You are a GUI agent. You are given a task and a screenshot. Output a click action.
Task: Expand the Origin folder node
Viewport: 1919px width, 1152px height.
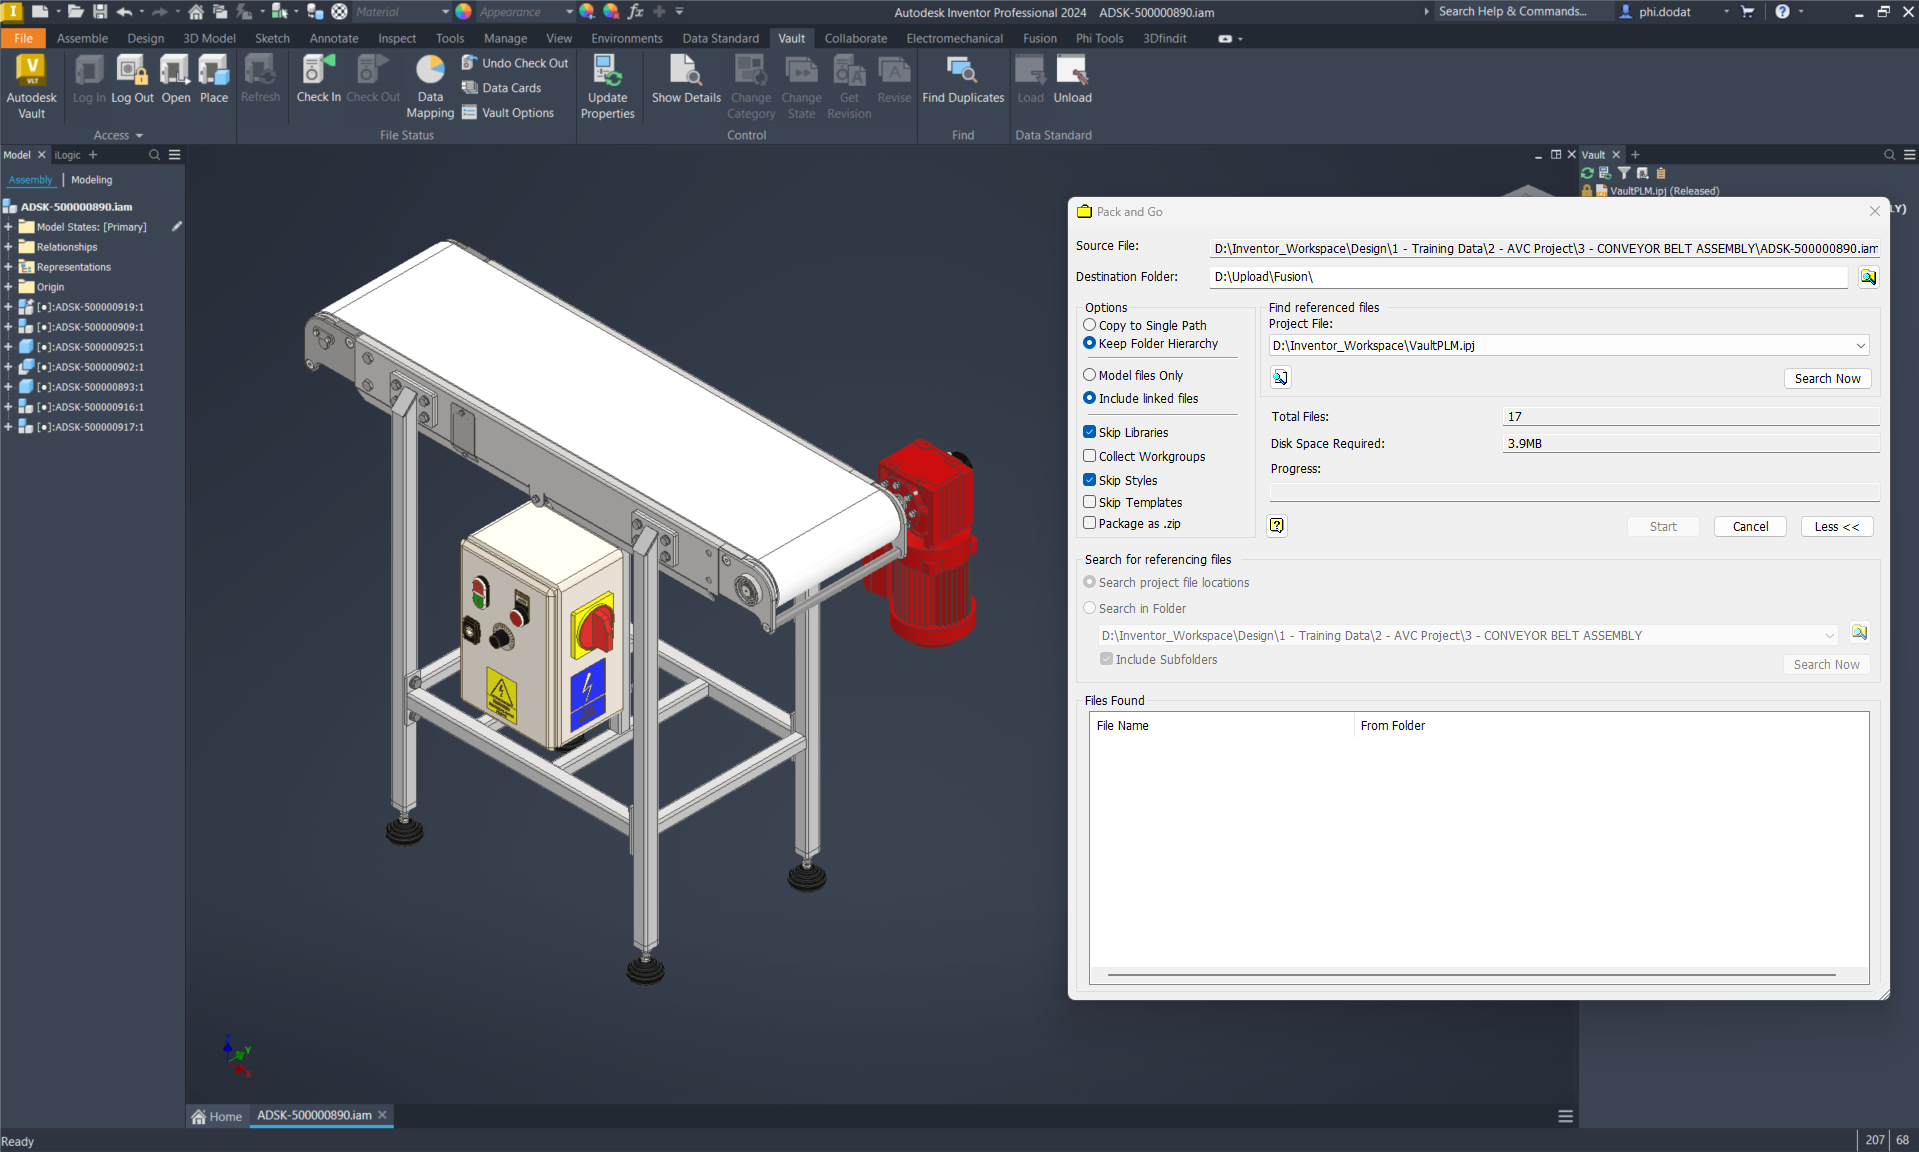click(8, 287)
